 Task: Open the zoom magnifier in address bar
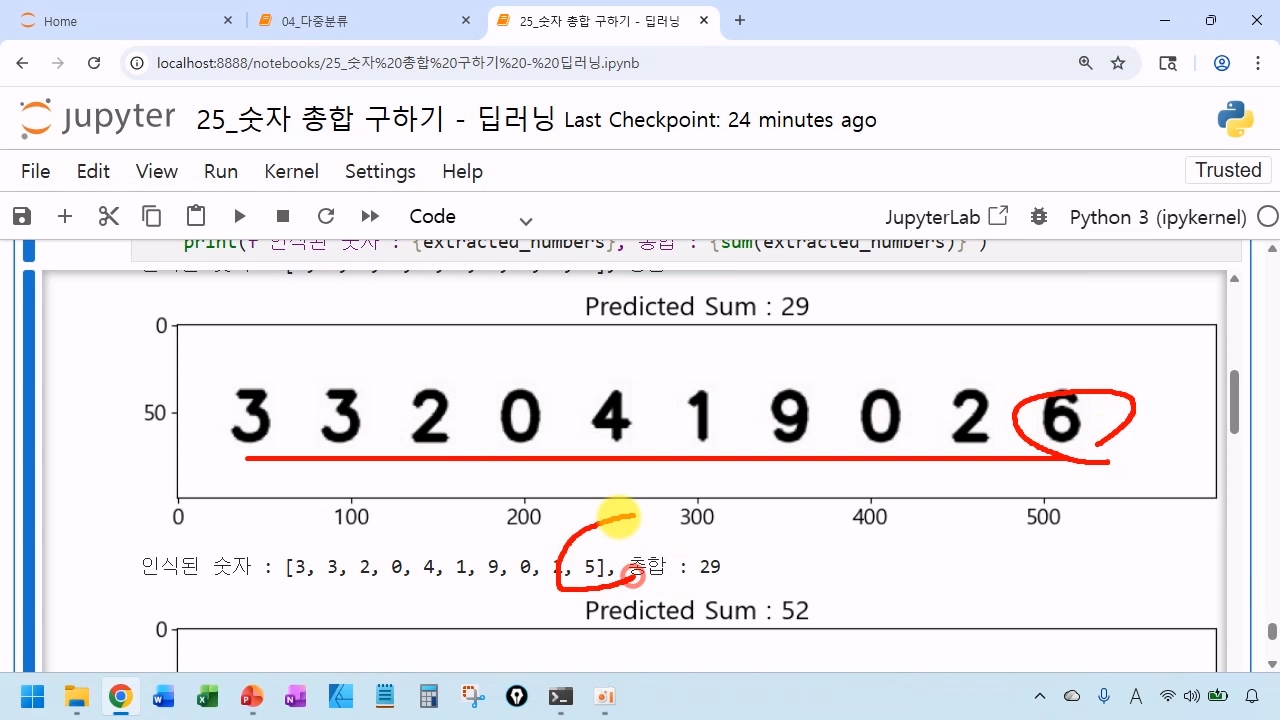click(x=1085, y=63)
